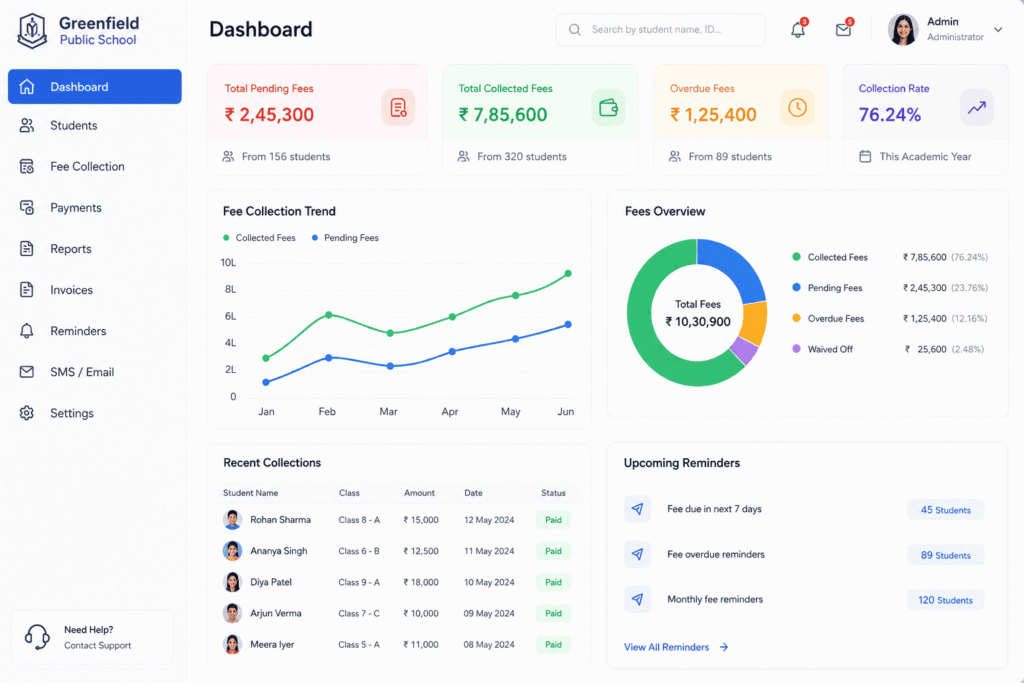Click the send icon for Monthly fee reminders
This screenshot has width=1024, height=683.
[637, 599]
